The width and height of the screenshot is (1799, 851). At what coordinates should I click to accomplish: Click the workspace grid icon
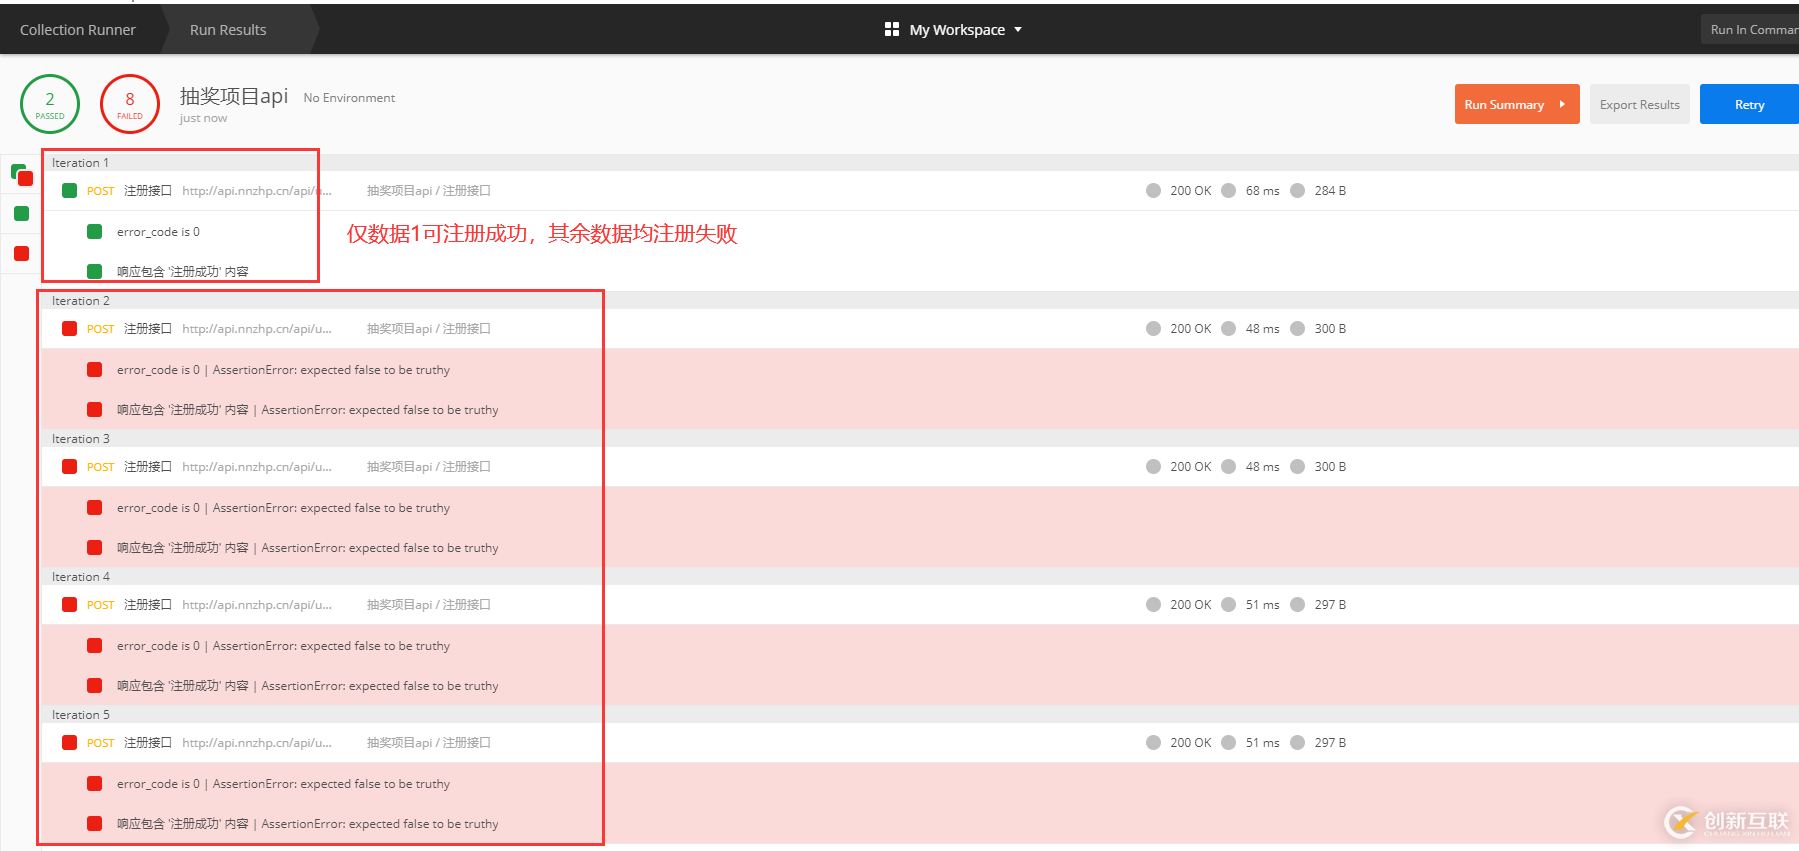892,30
